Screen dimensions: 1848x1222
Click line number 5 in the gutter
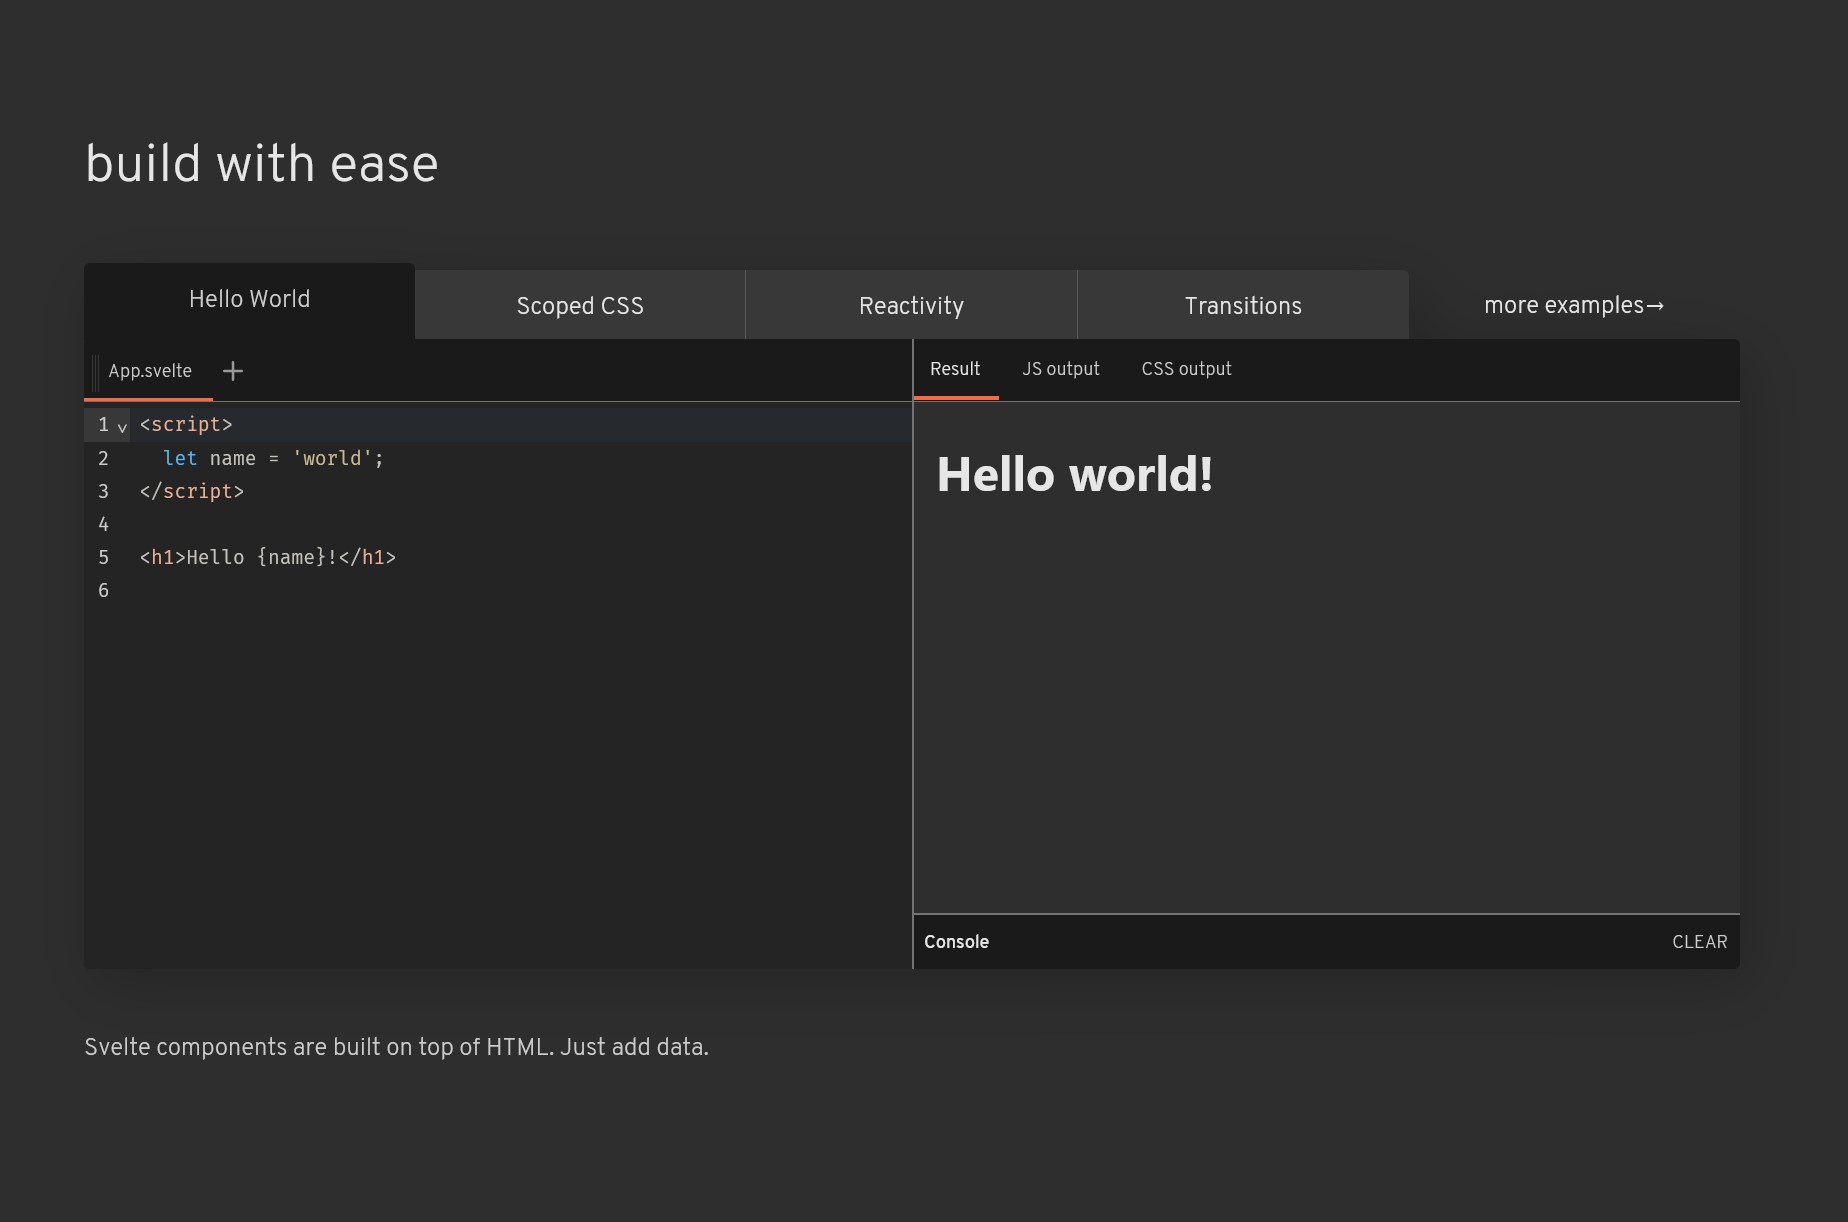coord(103,557)
